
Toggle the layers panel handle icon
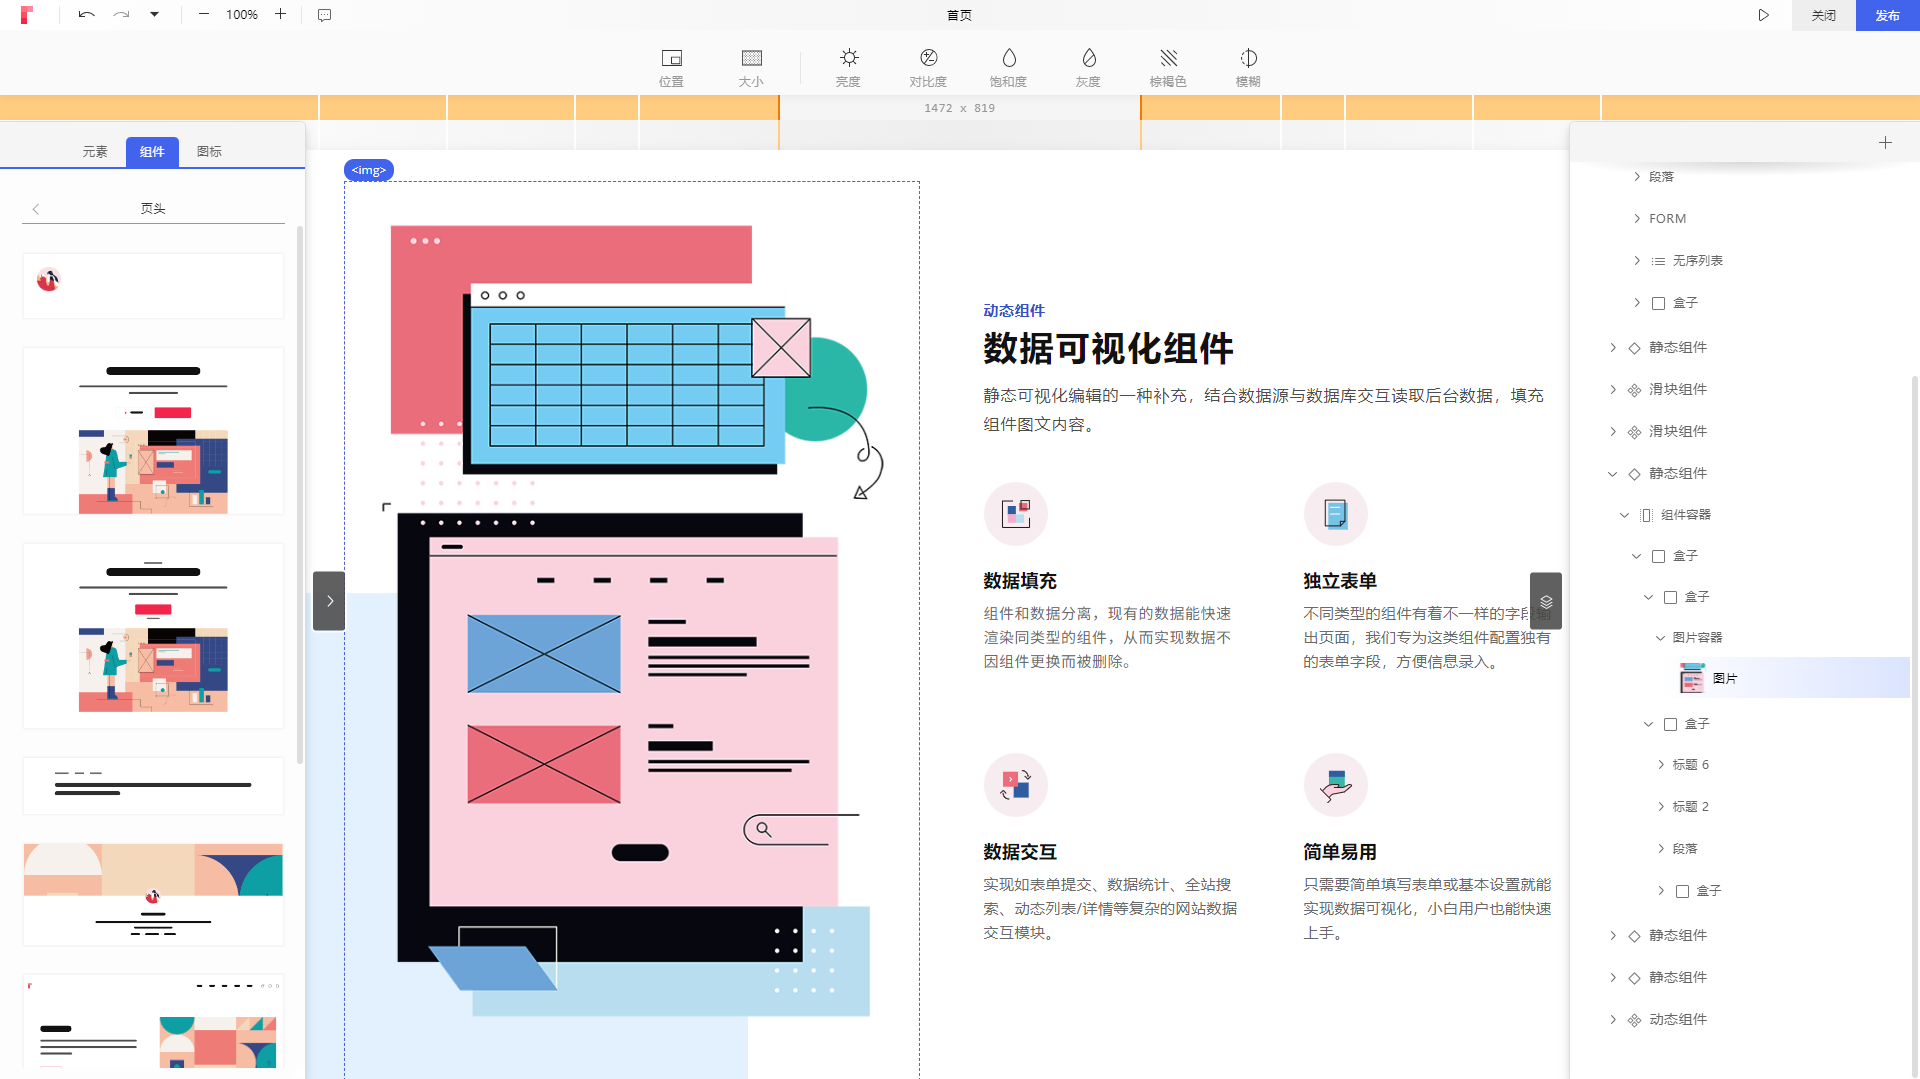[1546, 601]
